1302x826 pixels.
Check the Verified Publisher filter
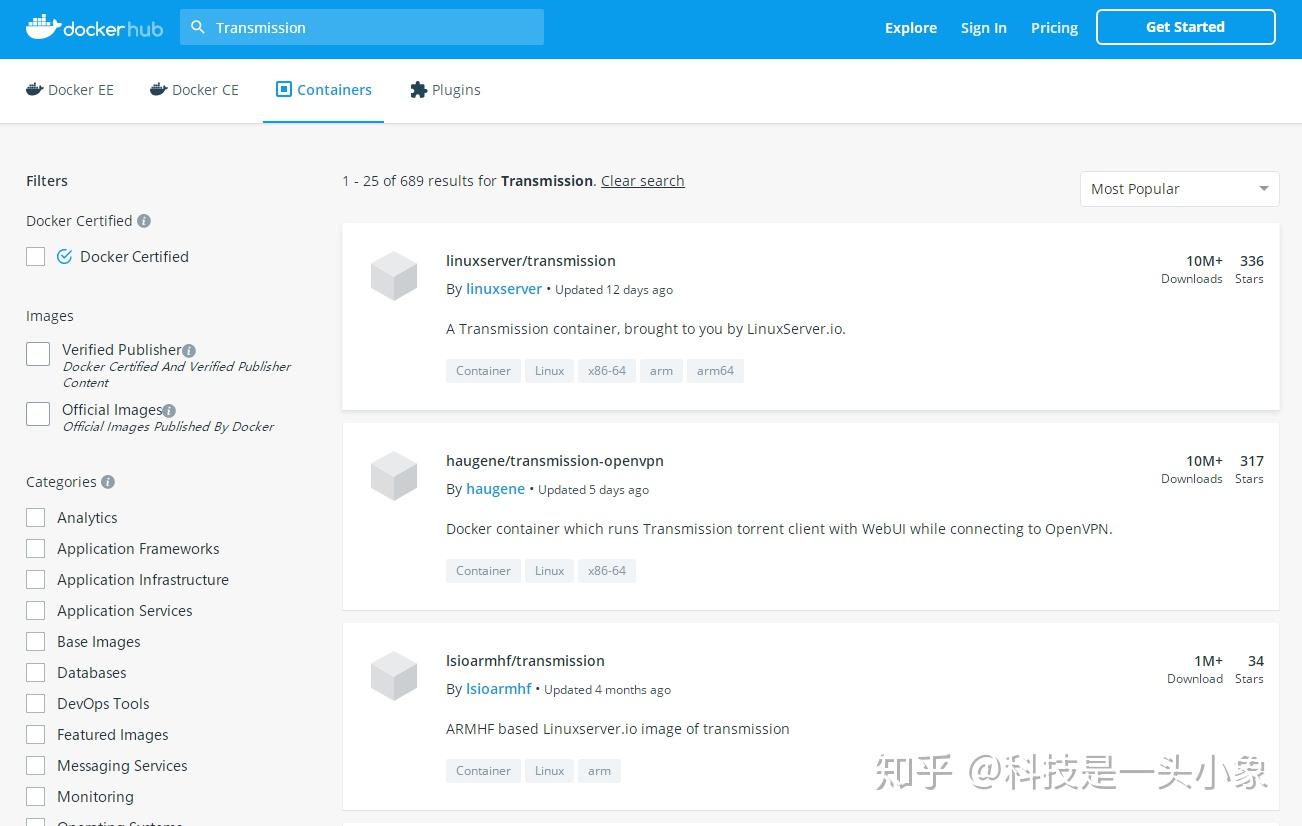click(37, 353)
